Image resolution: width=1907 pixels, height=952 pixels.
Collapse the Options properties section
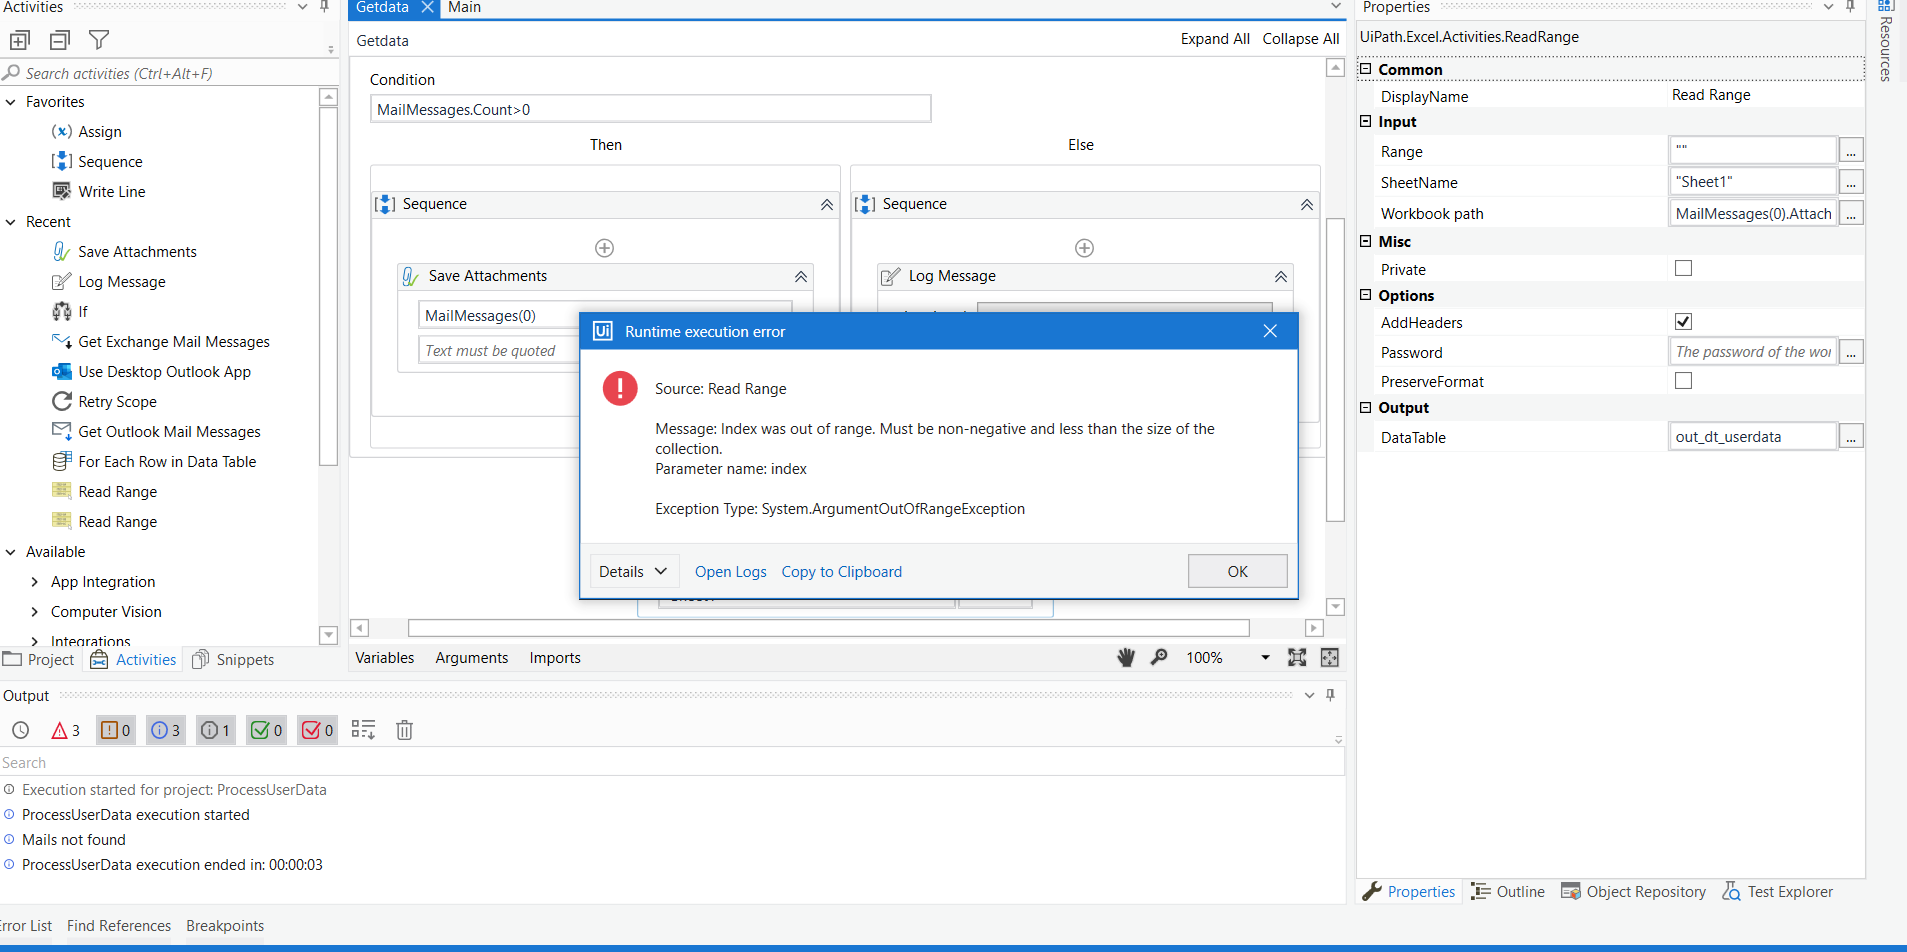point(1366,295)
